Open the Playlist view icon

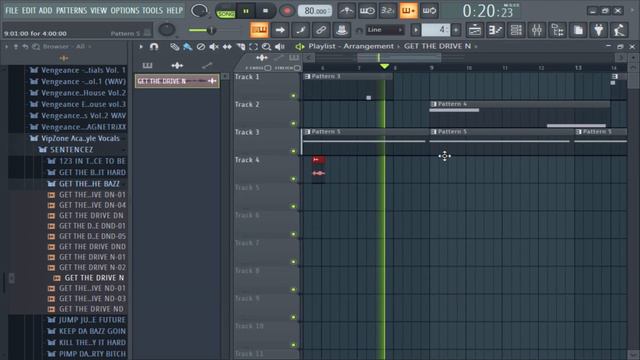(x=474, y=30)
